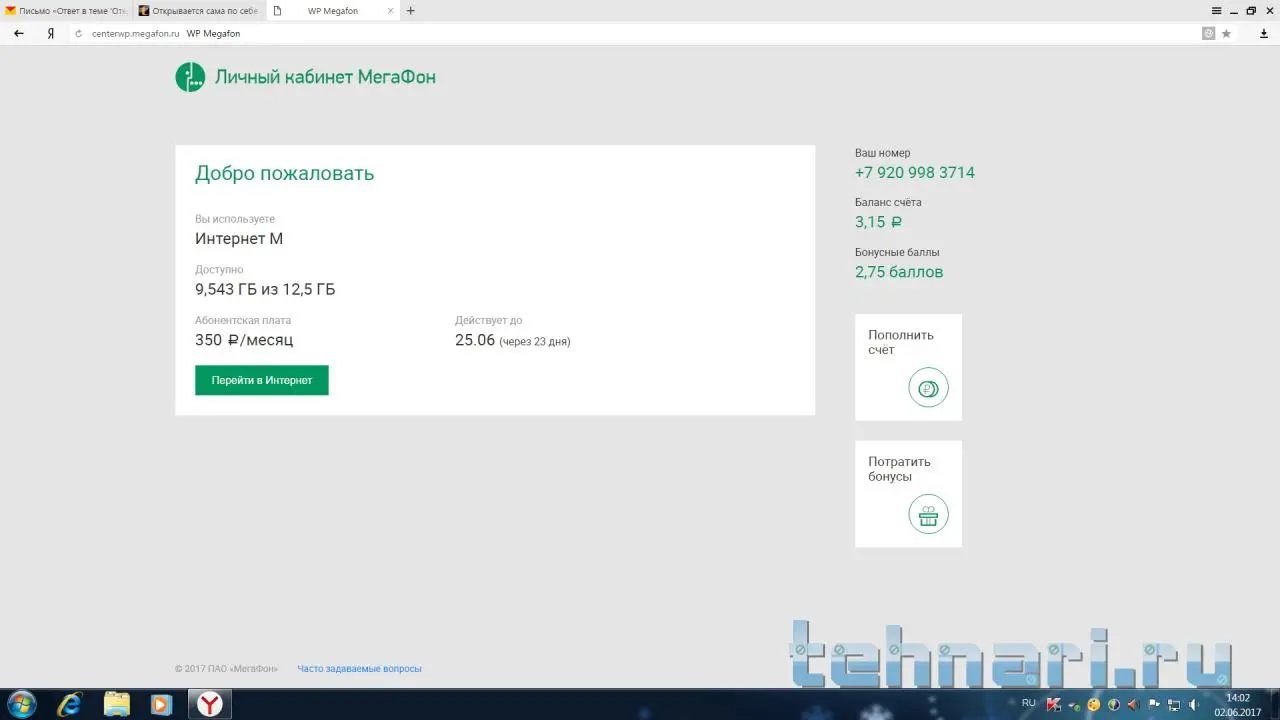Screen dimensions: 1280x720
Task: Click the protect shield icon in address bar
Action: pos(1208,33)
